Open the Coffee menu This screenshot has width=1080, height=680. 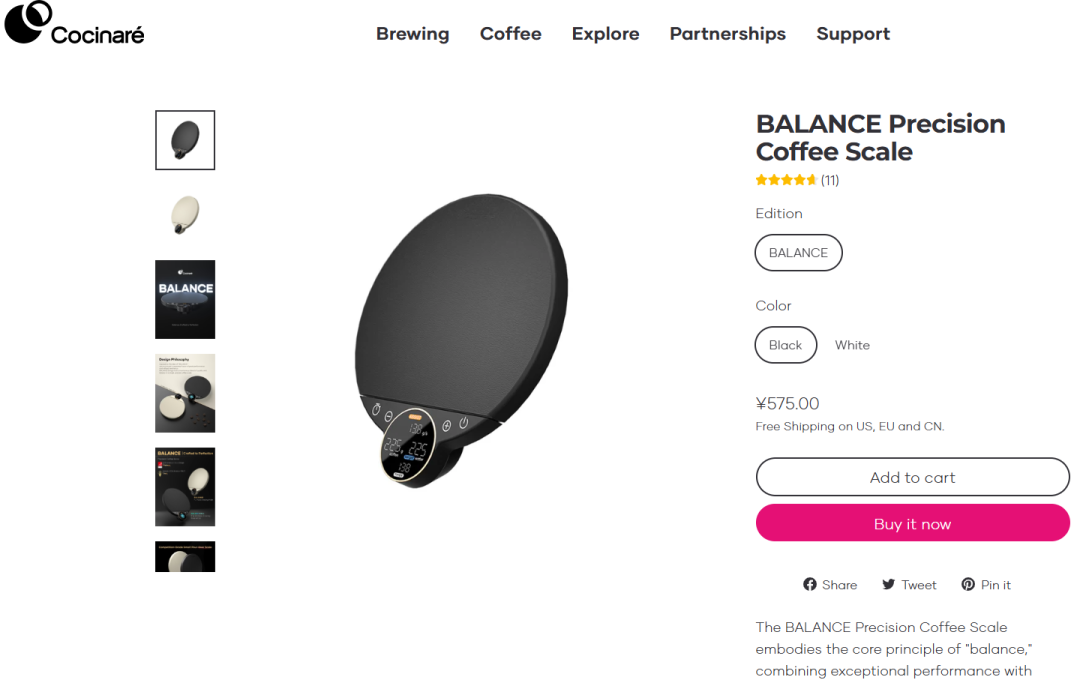tap(510, 34)
